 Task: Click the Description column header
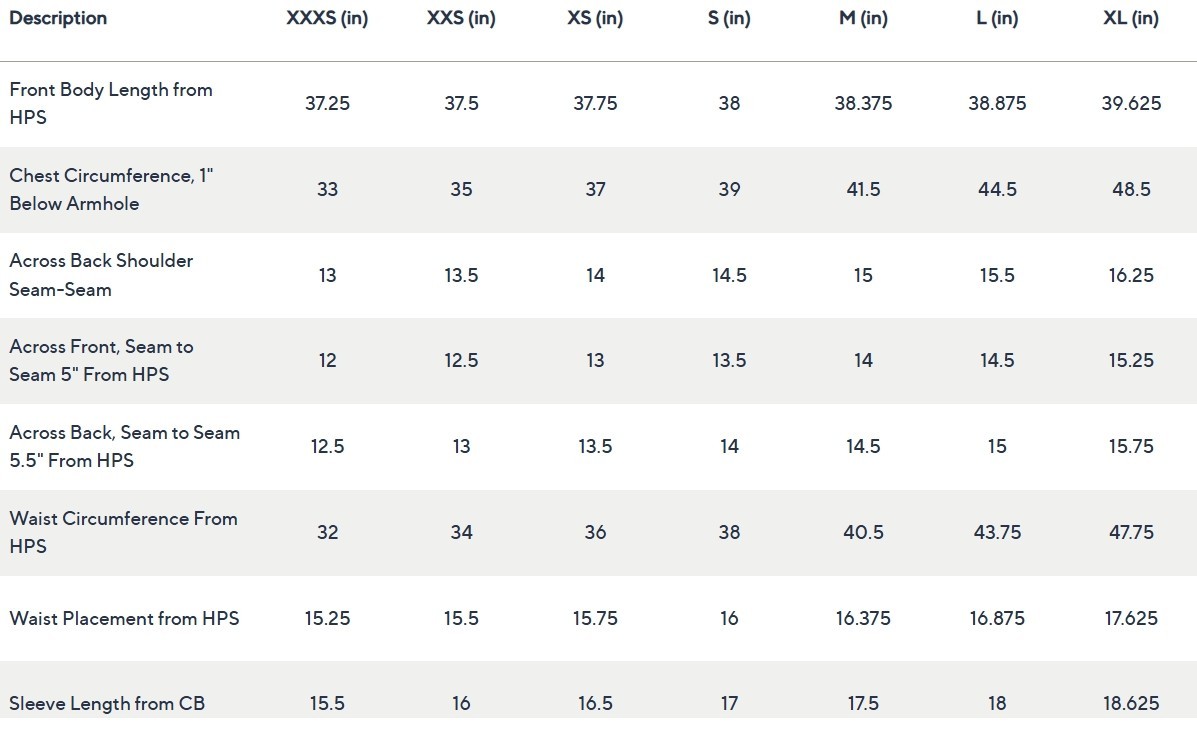(58, 18)
